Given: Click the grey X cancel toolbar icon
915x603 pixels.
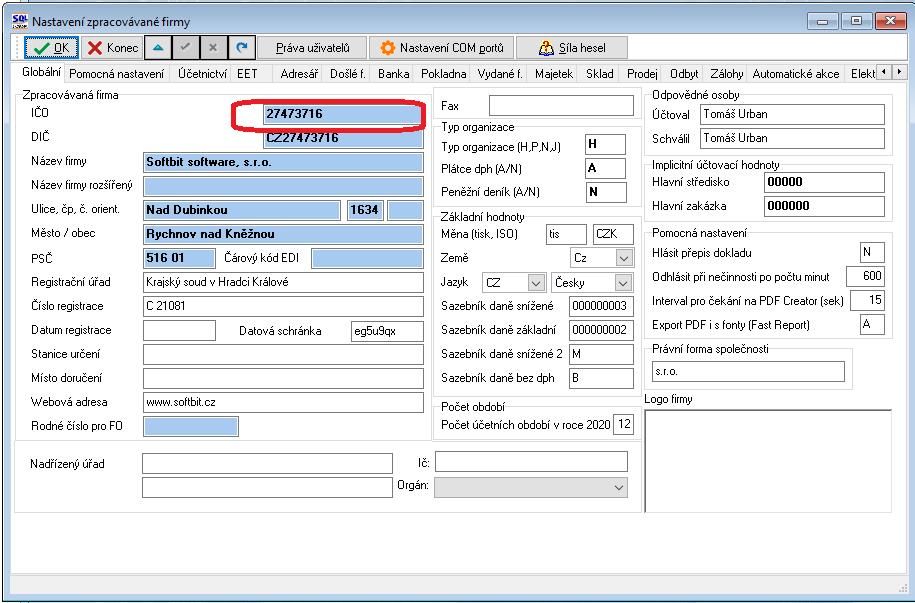Looking at the screenshot, I should (214, 48).
